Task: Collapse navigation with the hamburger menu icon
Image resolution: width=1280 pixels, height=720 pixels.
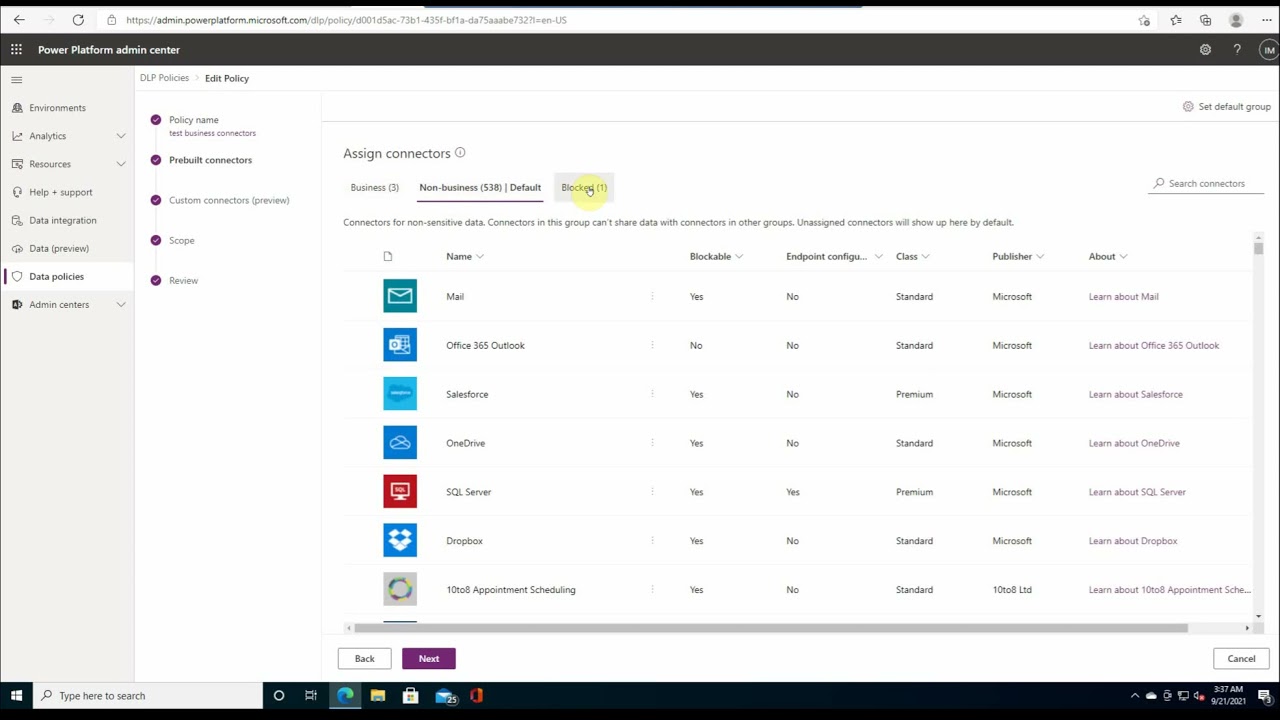Action: point(17,79)
